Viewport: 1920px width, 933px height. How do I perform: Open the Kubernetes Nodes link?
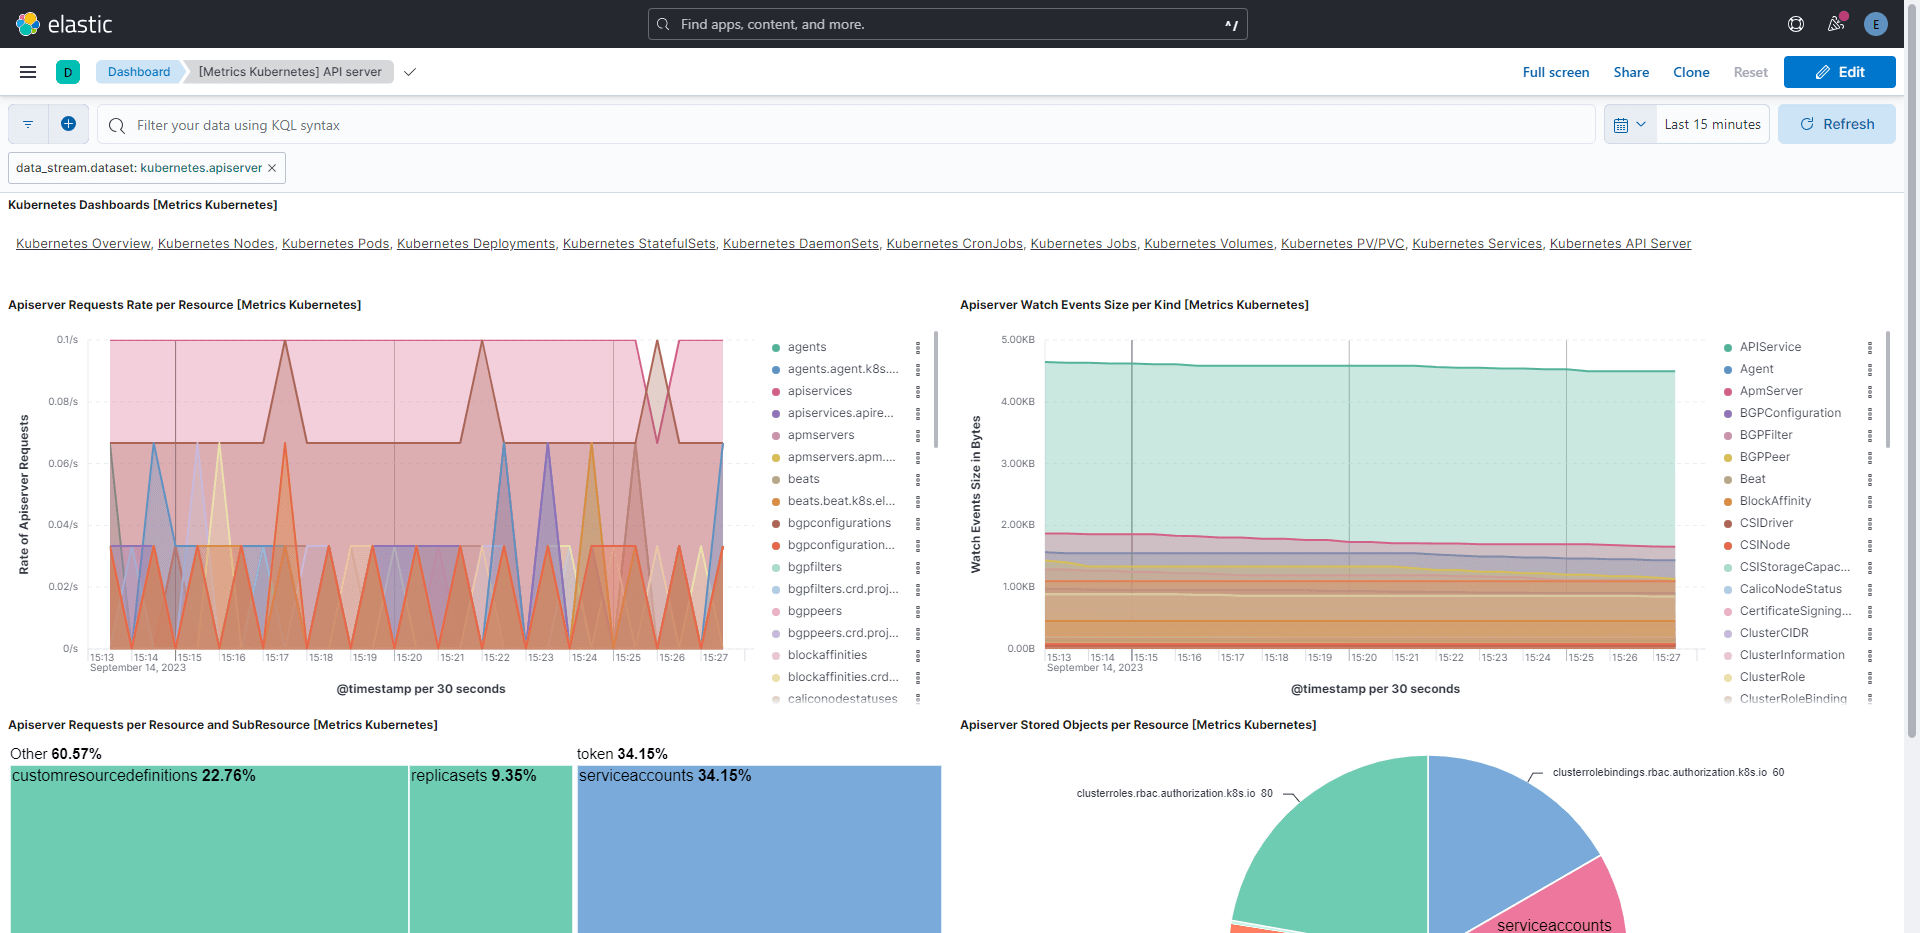tap(216, 244)
